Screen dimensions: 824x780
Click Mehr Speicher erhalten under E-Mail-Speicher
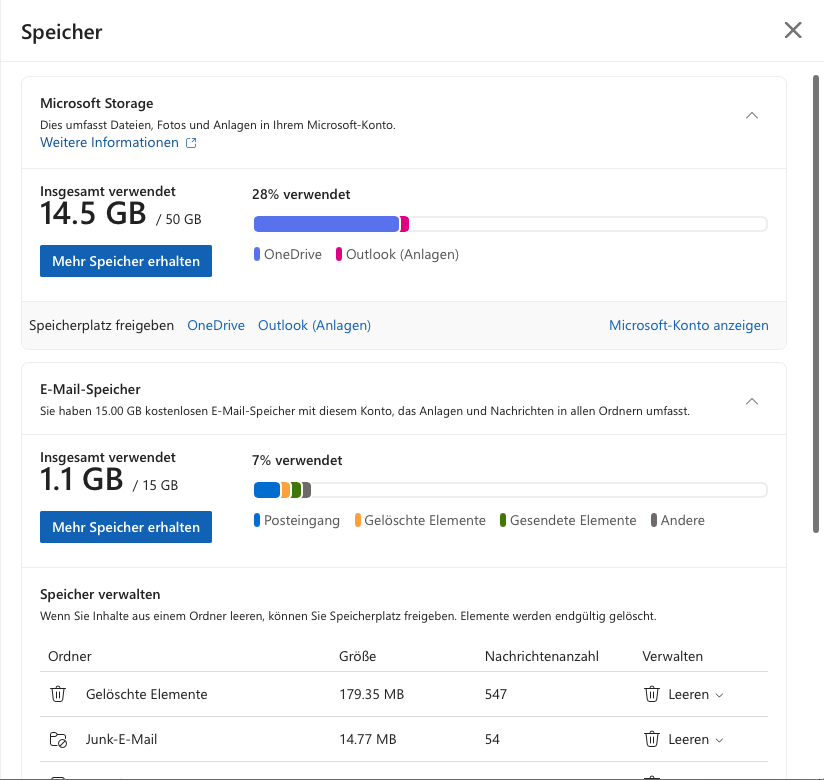[126, 527]
